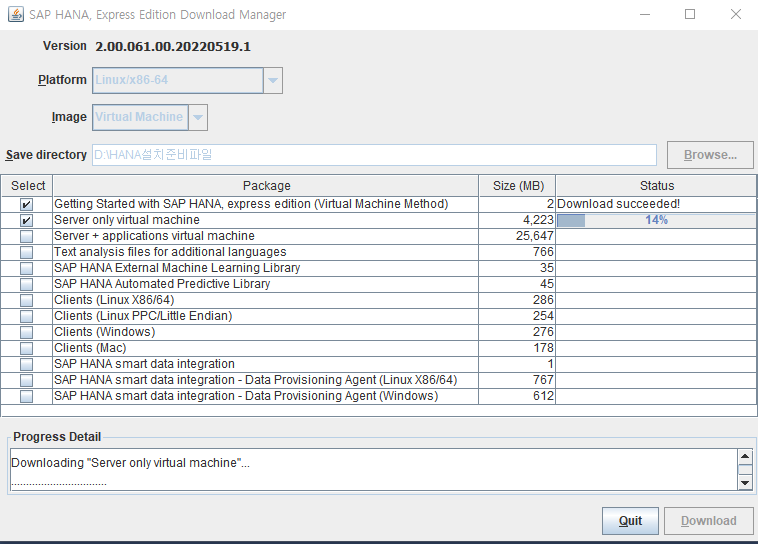Enable External Machine Learning Library checkbox

tap(27, 268)
